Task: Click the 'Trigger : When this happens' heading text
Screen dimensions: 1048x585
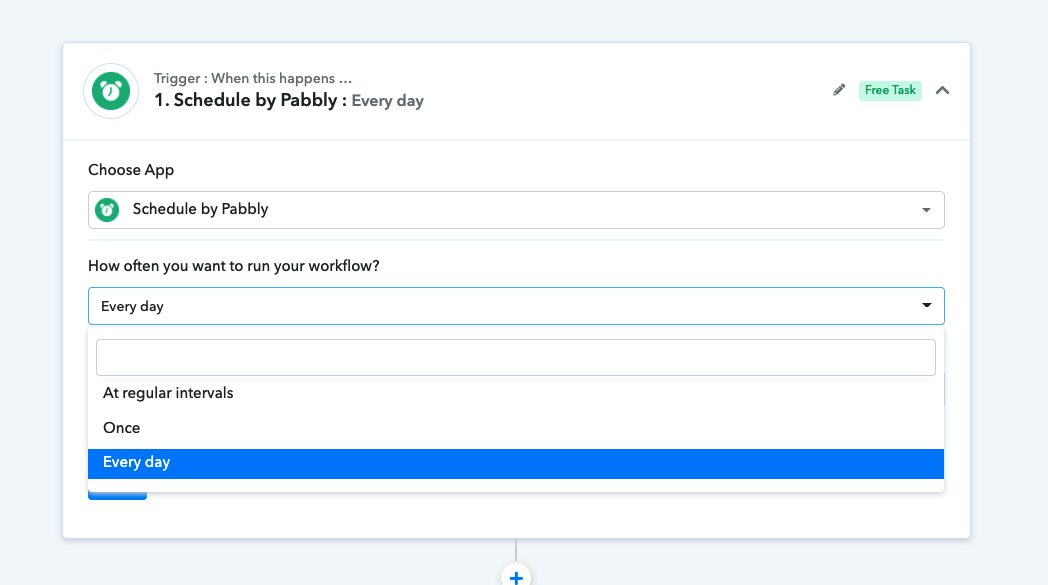Action: (253, 78)
